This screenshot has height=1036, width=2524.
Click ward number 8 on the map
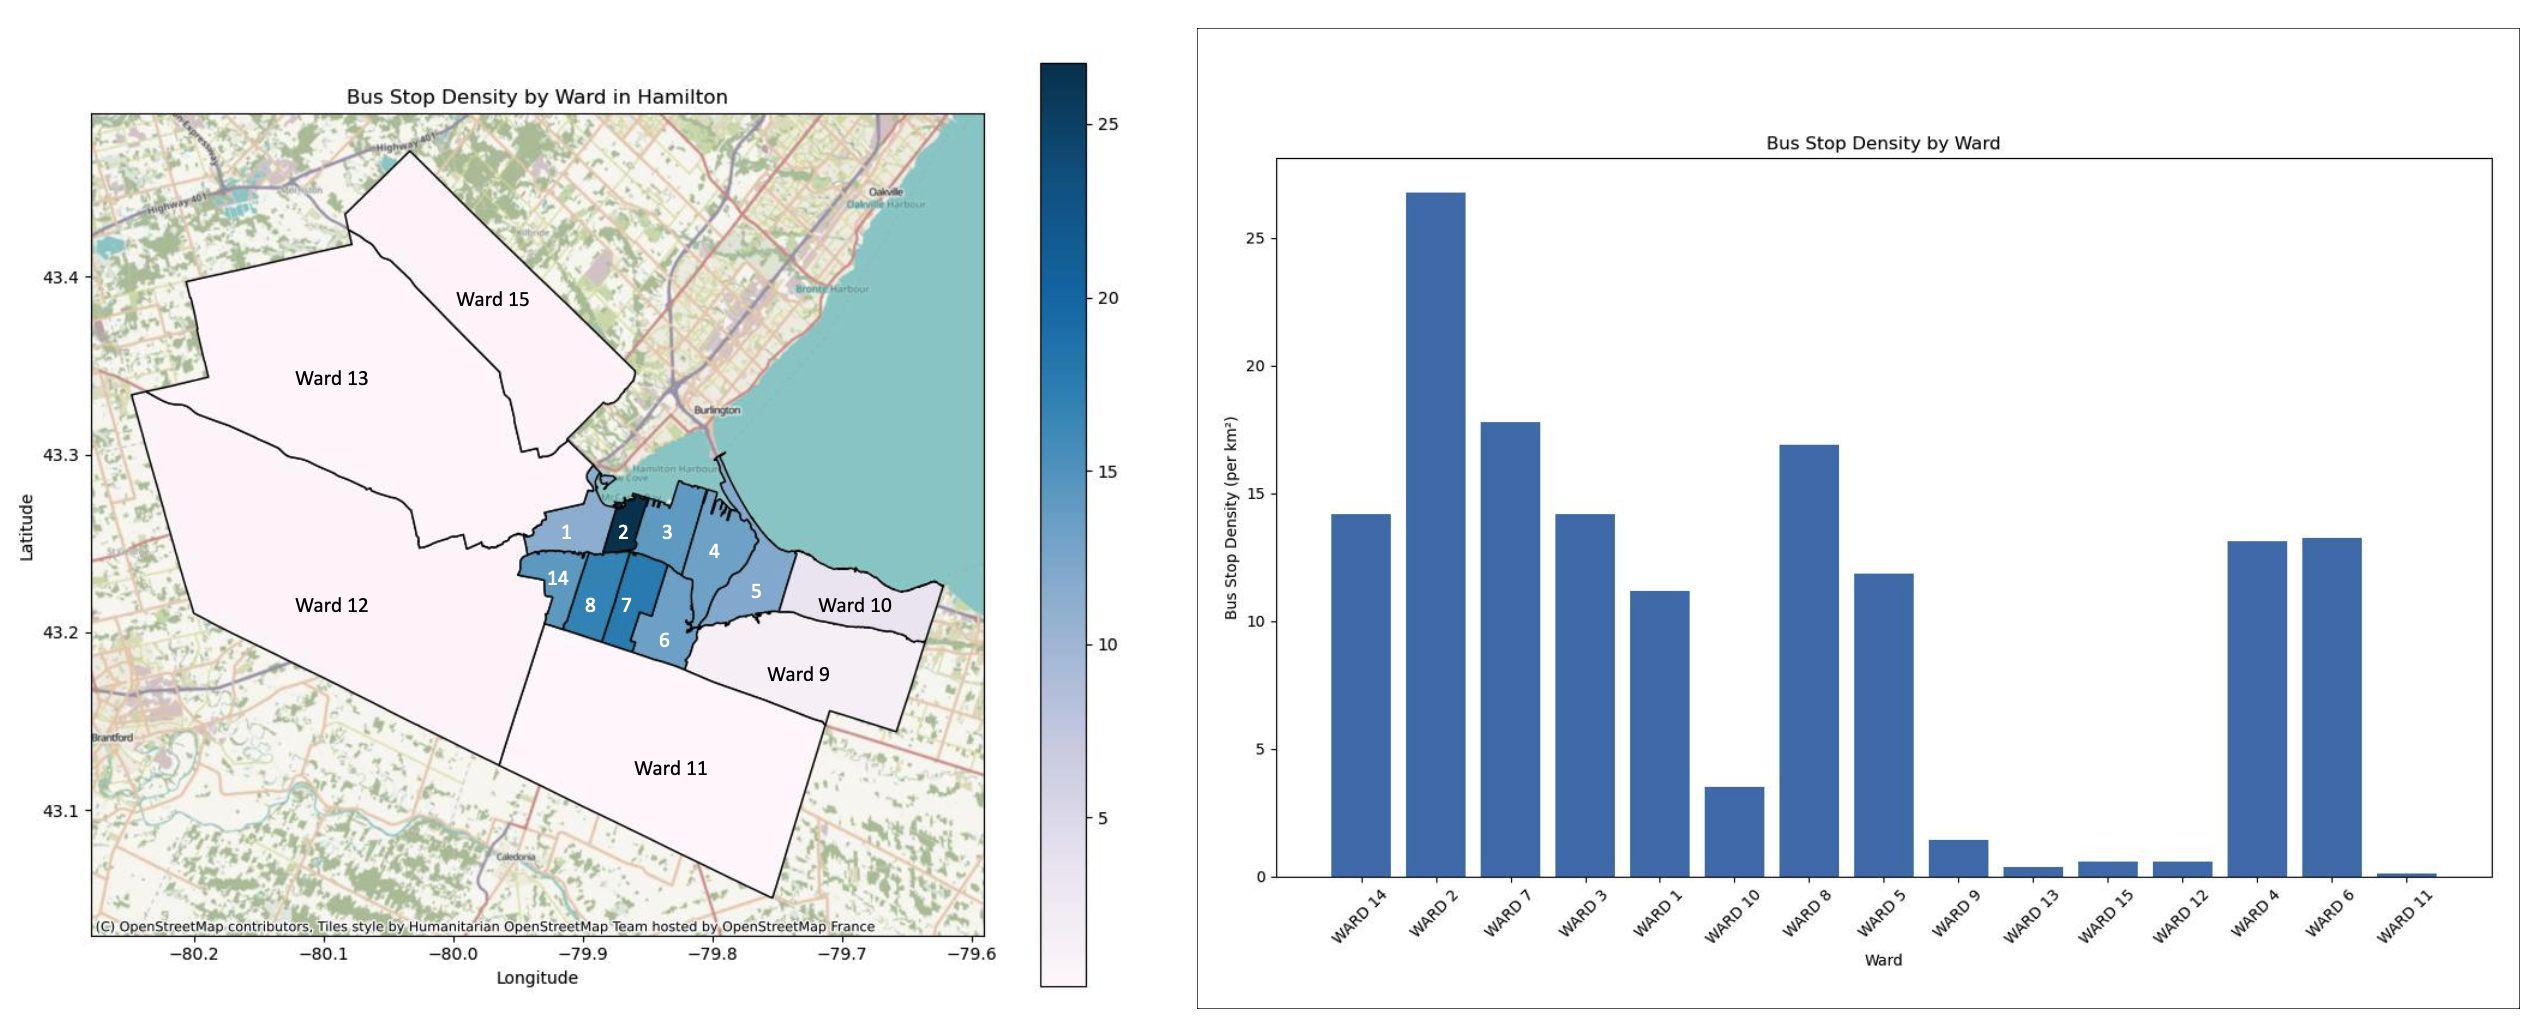click(590, 605)
